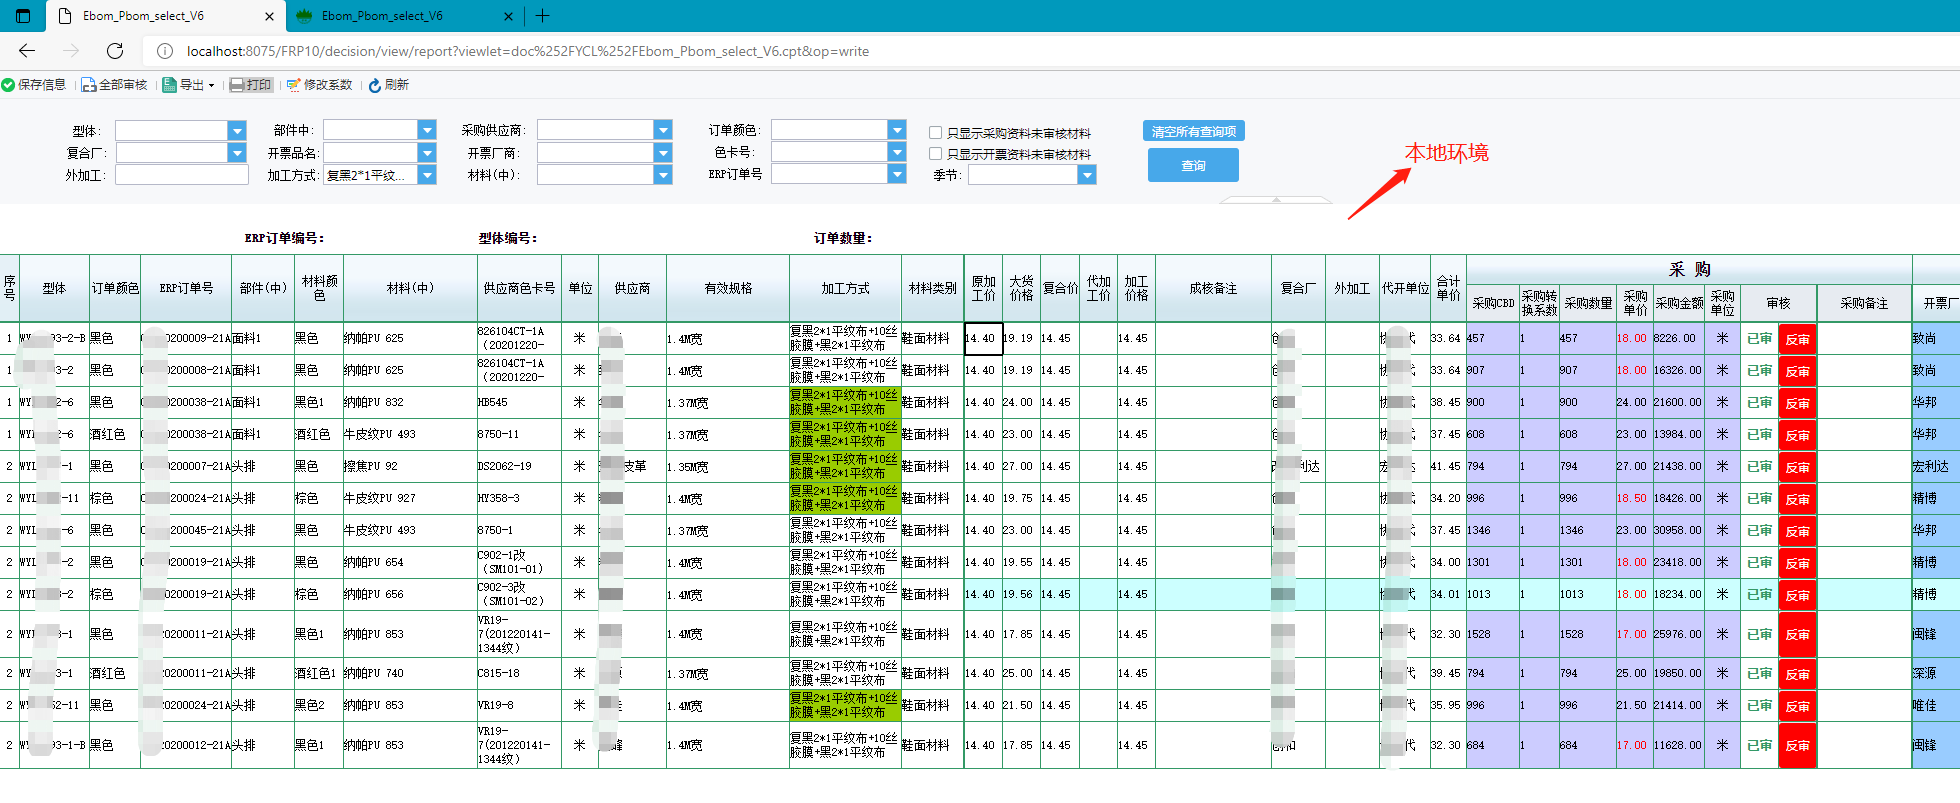This screenshot has width=1960, height=803.
Task: Reload the browser page
Action: coord(115,51)
